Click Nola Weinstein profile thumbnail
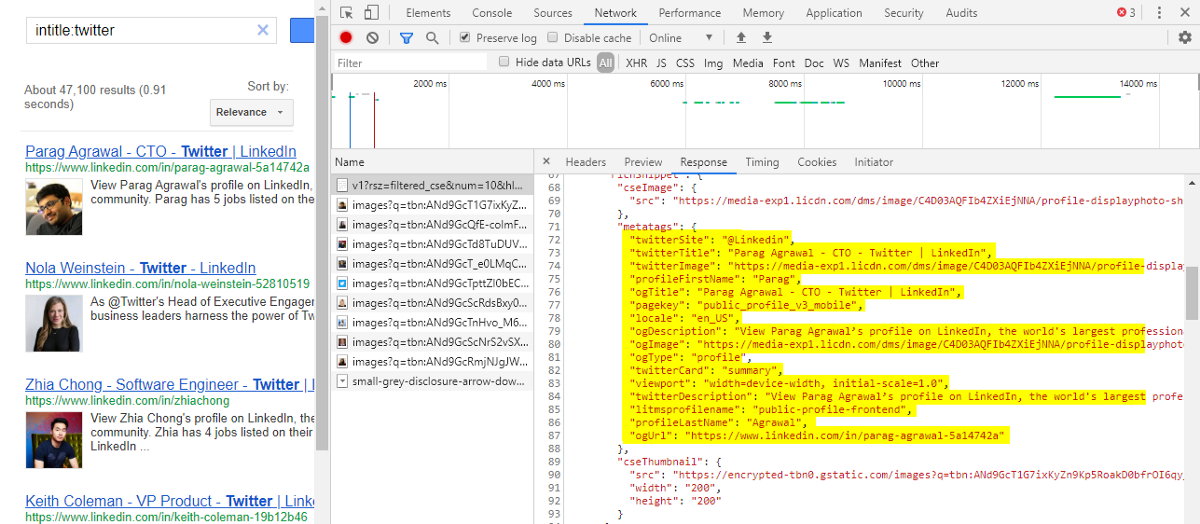 coord(54,323)
